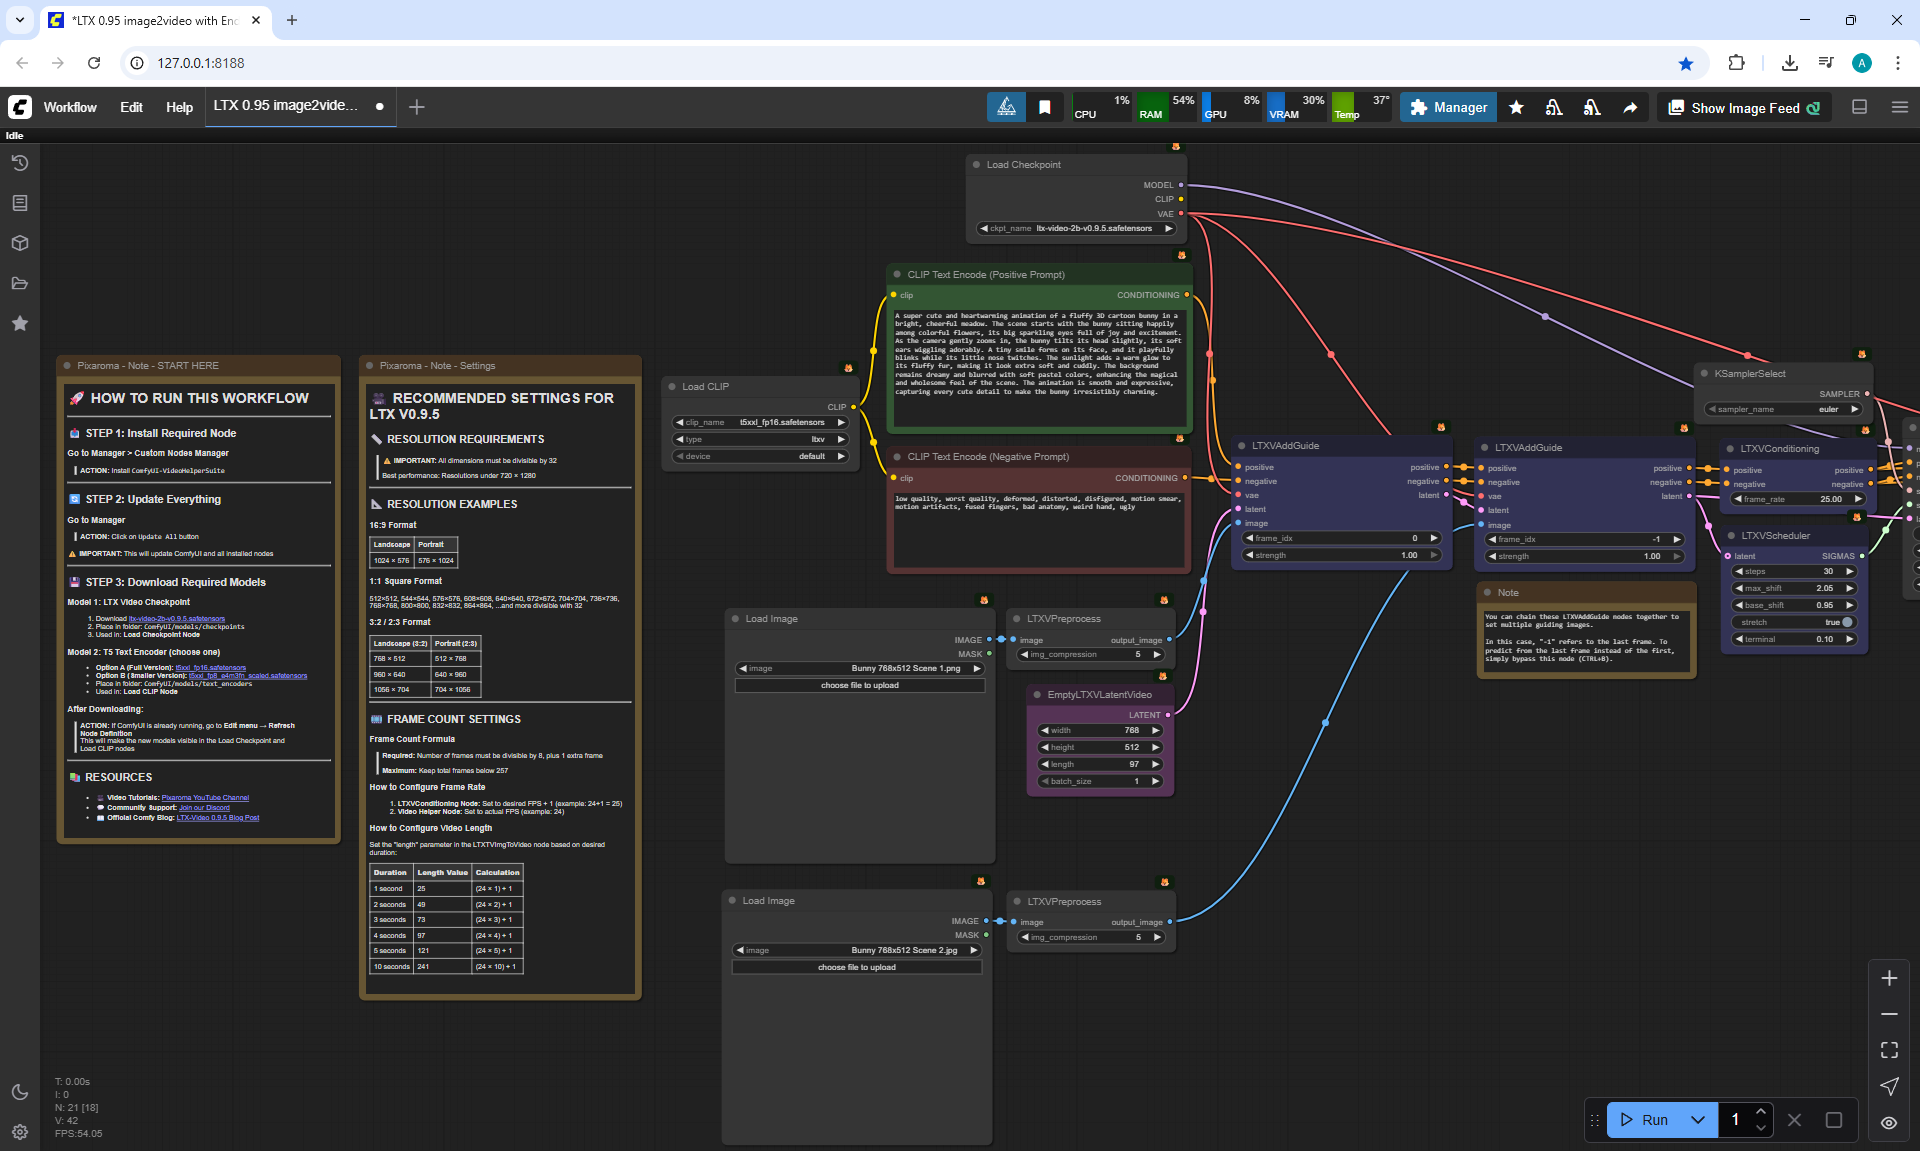The image size is (1920, 1151).
Task: Open the workflows folder sidebar icon
Action: 20,283
